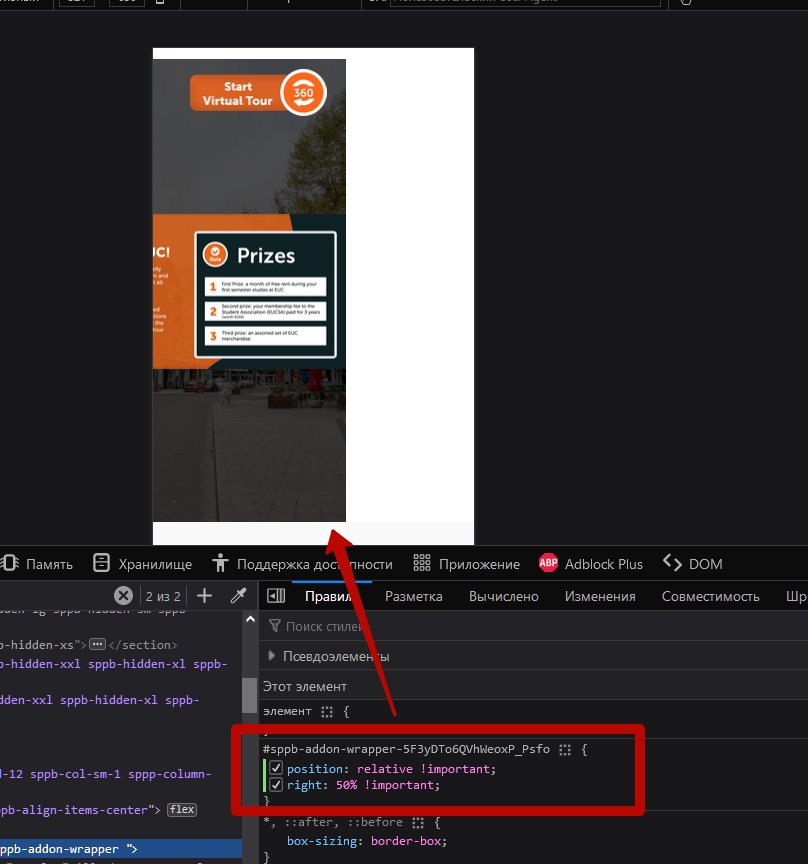Expand the Псевдоэлементы section
The width and height of the screenshot is (808, 864).
[x=272, y=656]
